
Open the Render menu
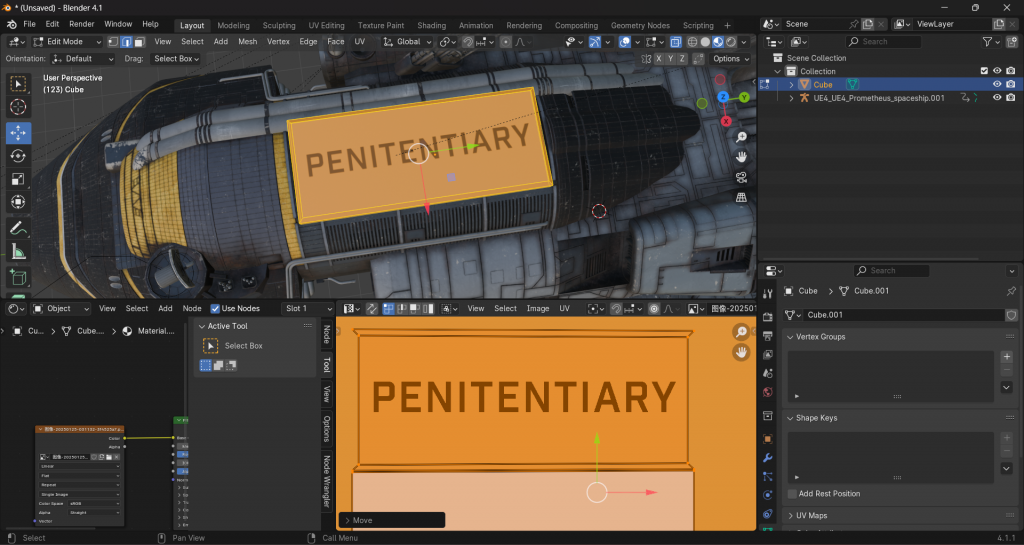[82, 24]
